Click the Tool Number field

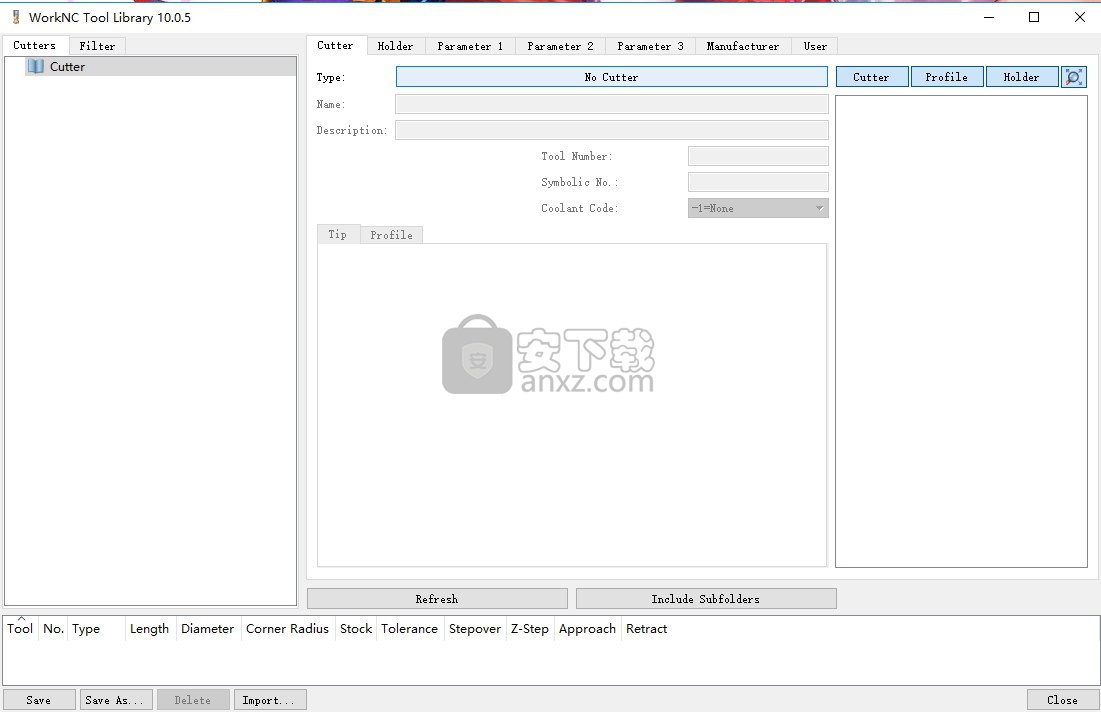point(758,156)
